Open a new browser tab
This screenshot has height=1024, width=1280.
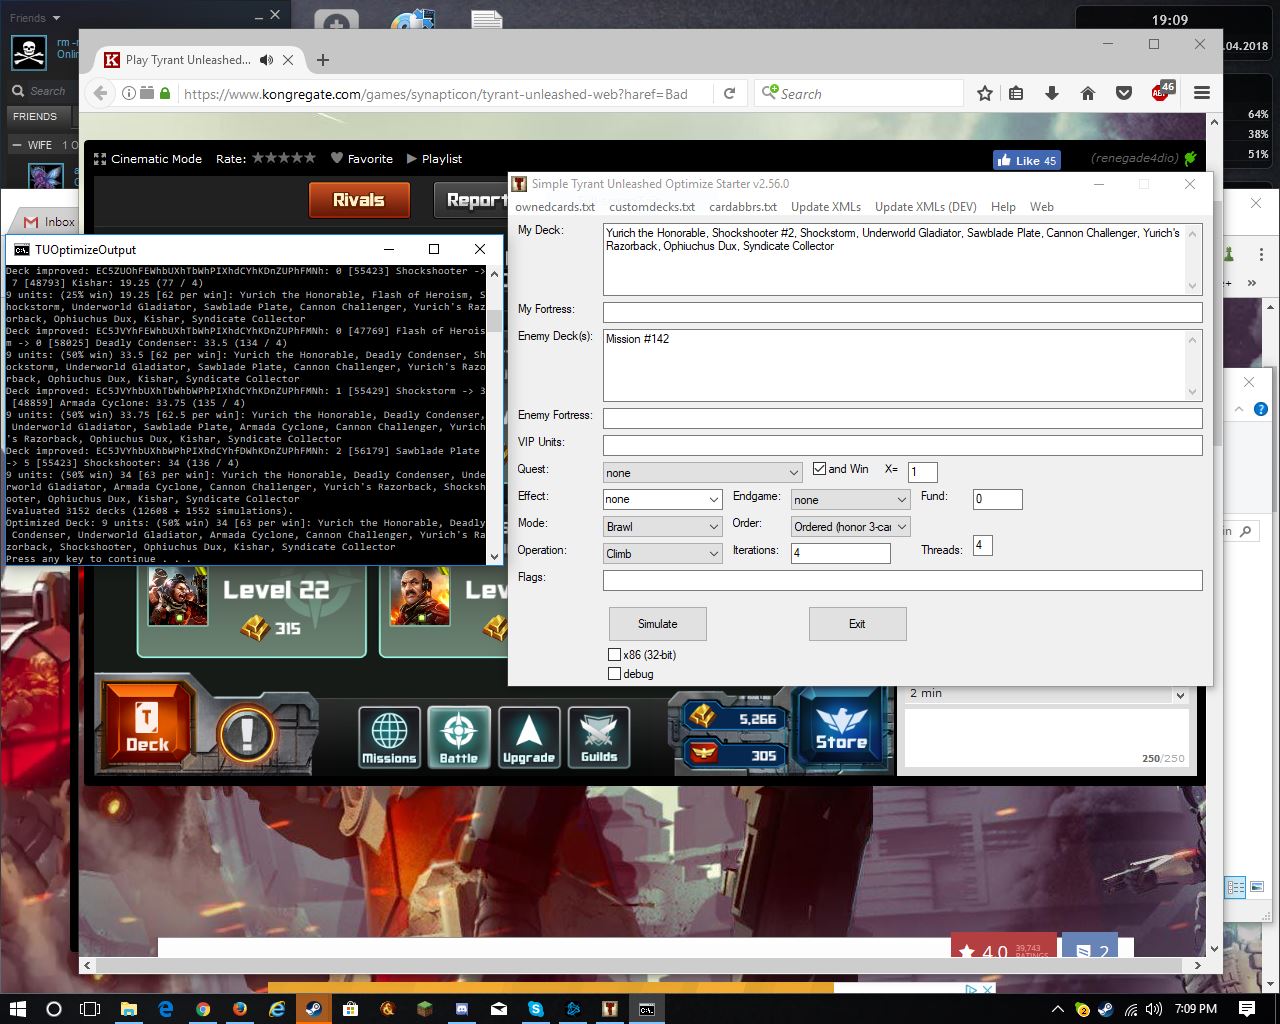[x=322, y=60]
